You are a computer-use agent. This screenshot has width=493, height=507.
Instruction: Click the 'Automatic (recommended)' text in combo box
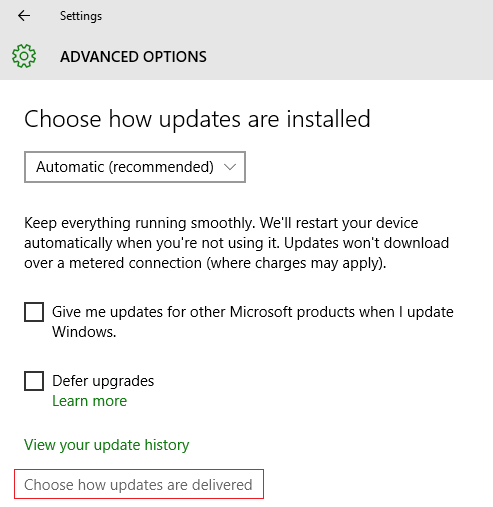coord(125,167)
